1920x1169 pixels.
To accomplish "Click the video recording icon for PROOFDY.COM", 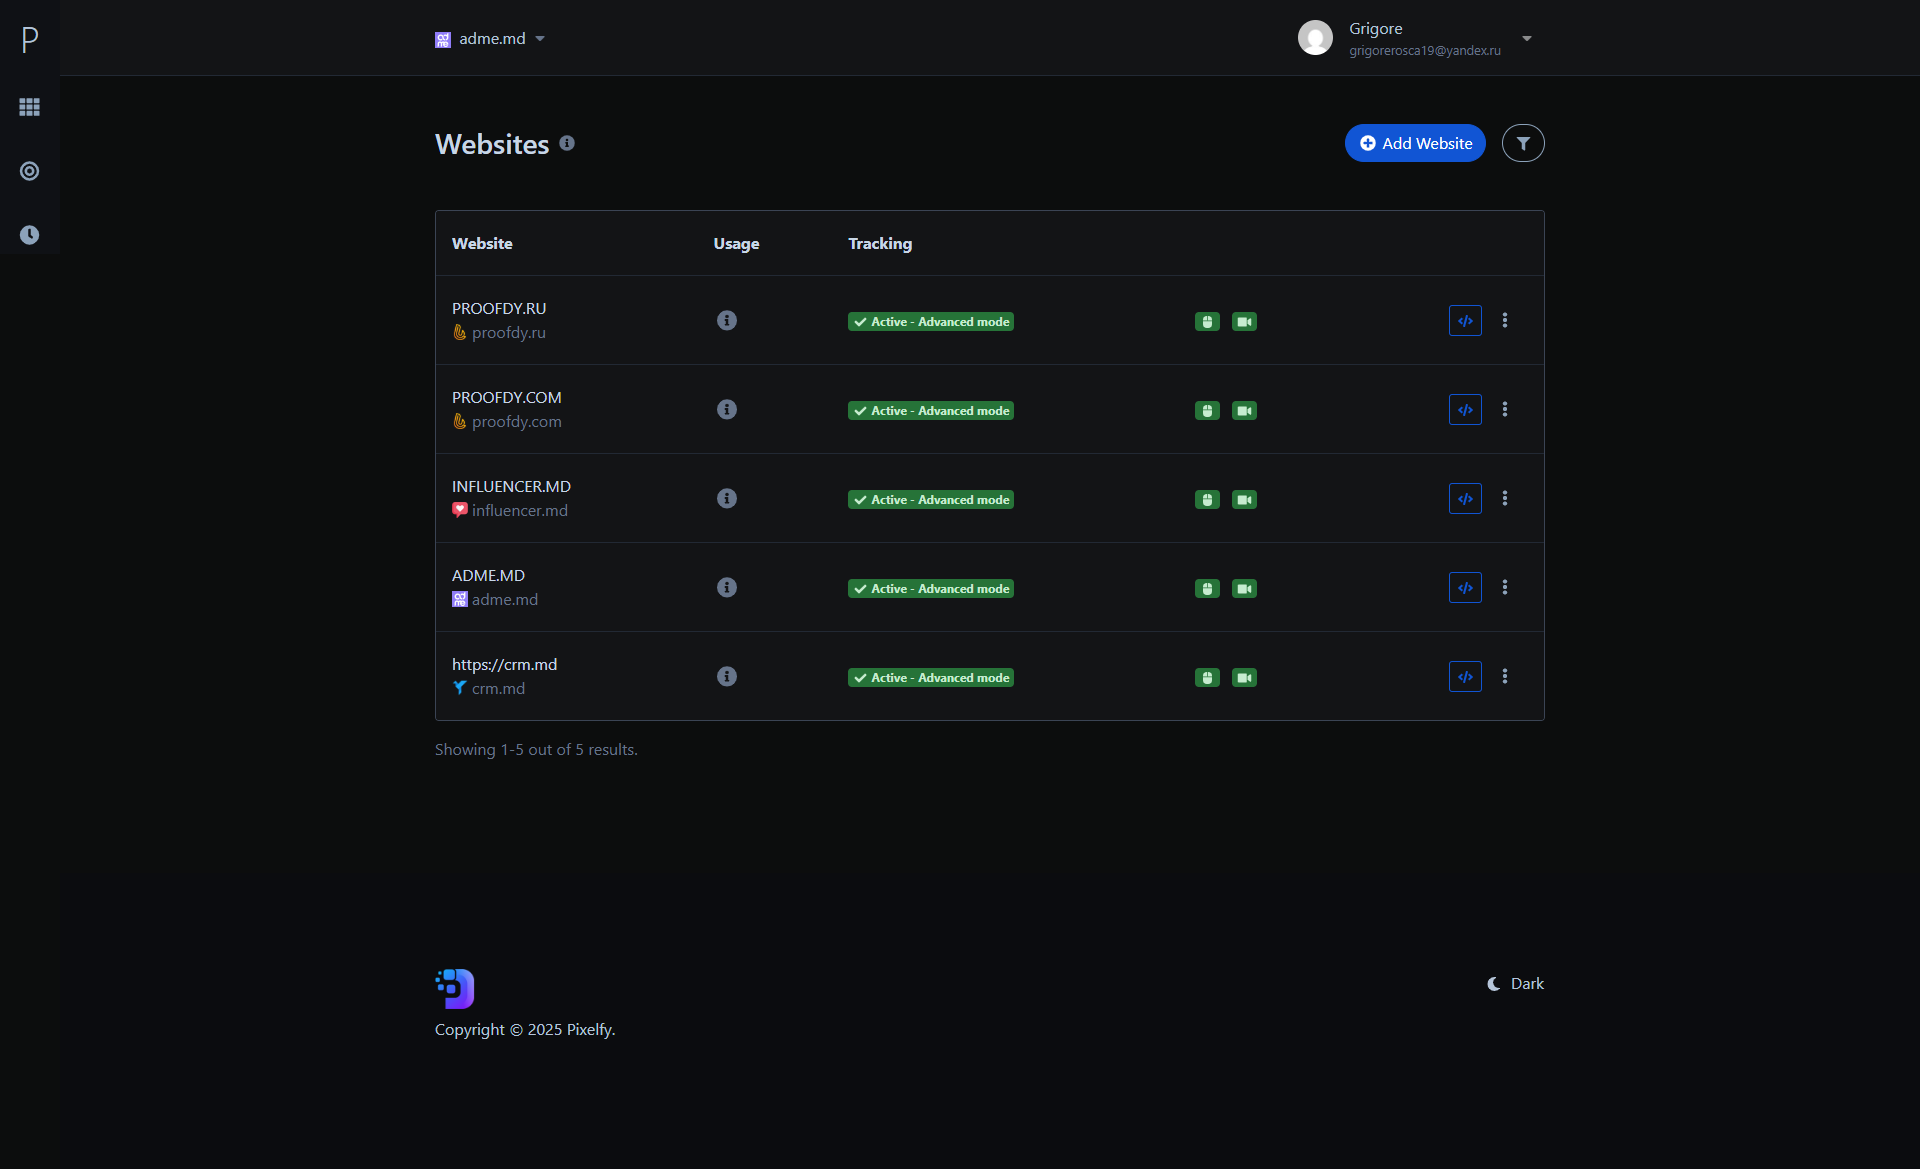I will tap(1244, 410).
